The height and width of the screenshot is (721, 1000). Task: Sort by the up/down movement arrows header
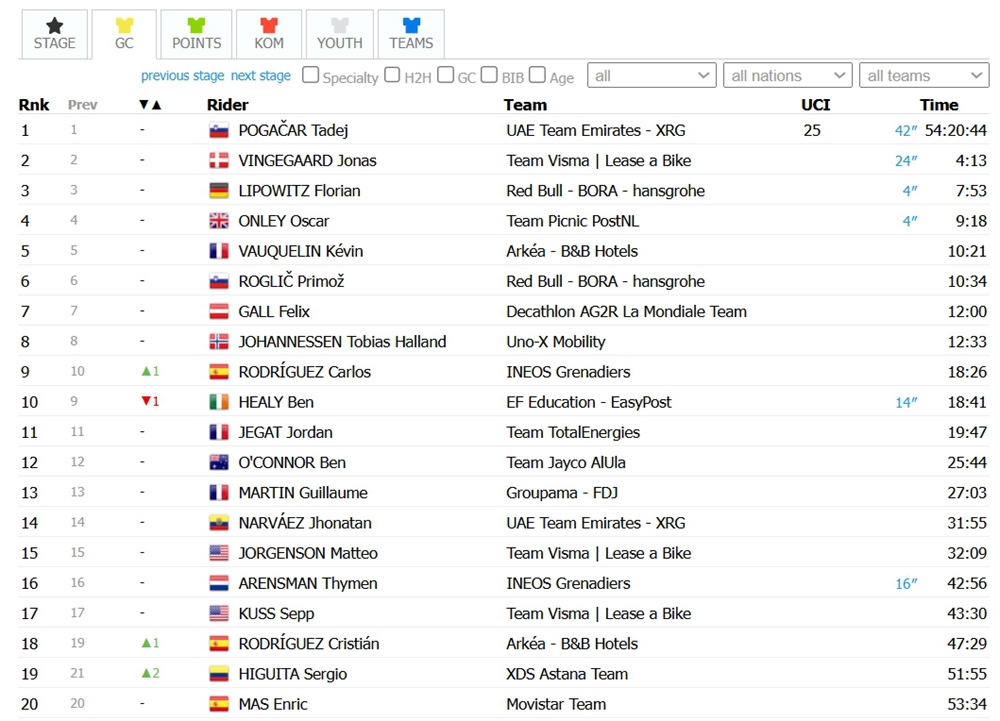tap(150, 105)
